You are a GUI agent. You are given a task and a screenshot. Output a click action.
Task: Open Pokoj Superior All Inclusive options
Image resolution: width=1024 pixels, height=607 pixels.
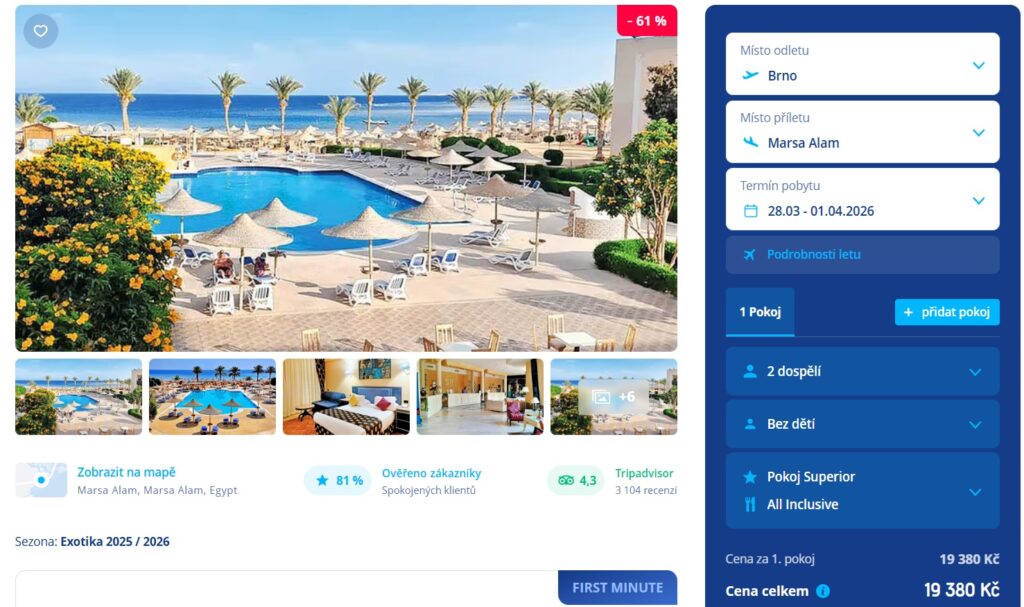862,491
